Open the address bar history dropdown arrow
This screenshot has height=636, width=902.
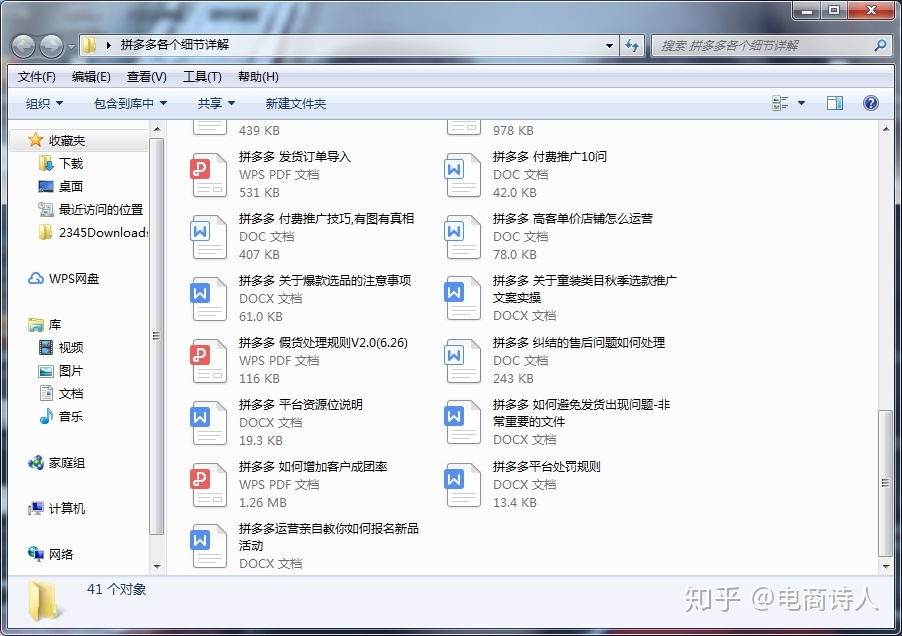pos(610,45)
